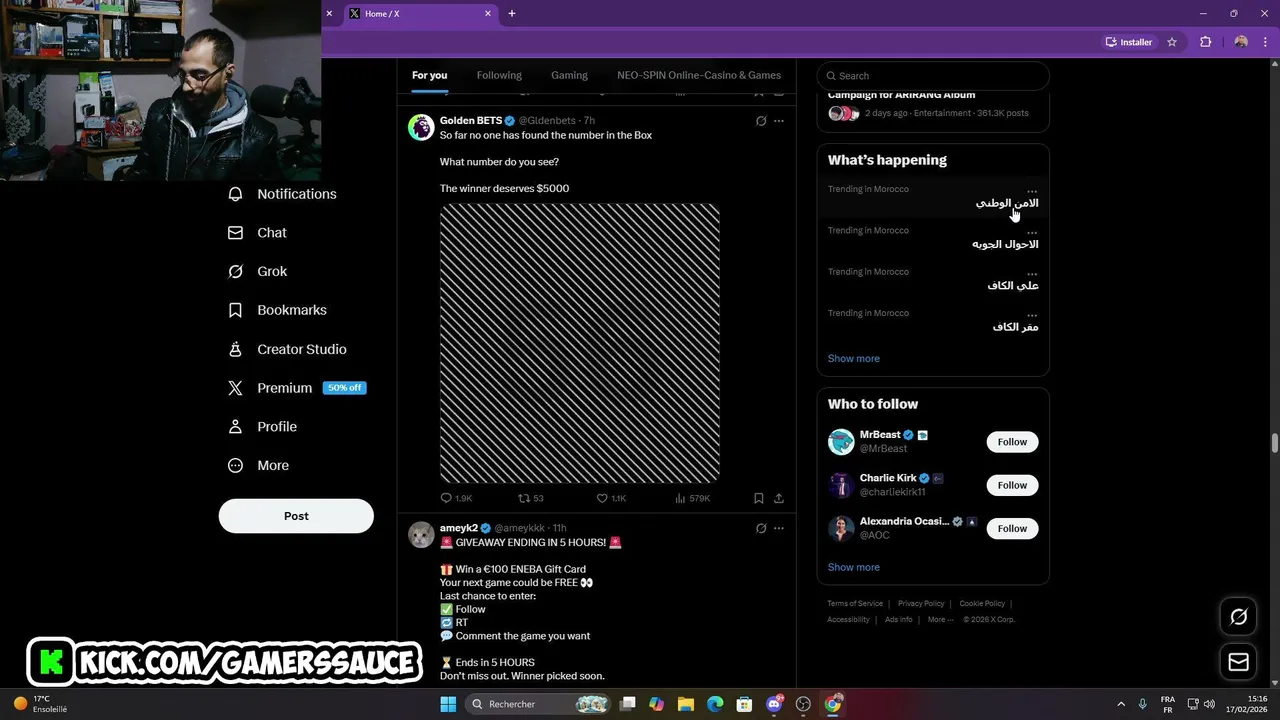This screenshot has height=720, width=1280.
Task: Open the Chrome three-dot menu
Action: pos(1265,42)
